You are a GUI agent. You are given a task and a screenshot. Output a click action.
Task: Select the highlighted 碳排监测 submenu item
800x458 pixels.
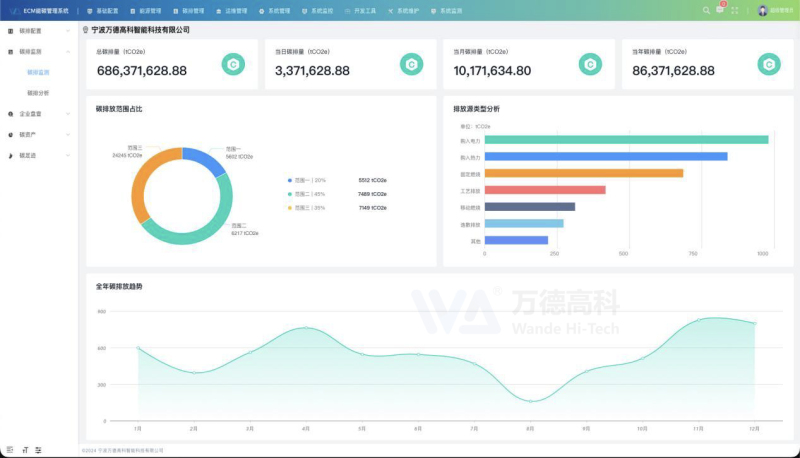[x=38, y=72]
